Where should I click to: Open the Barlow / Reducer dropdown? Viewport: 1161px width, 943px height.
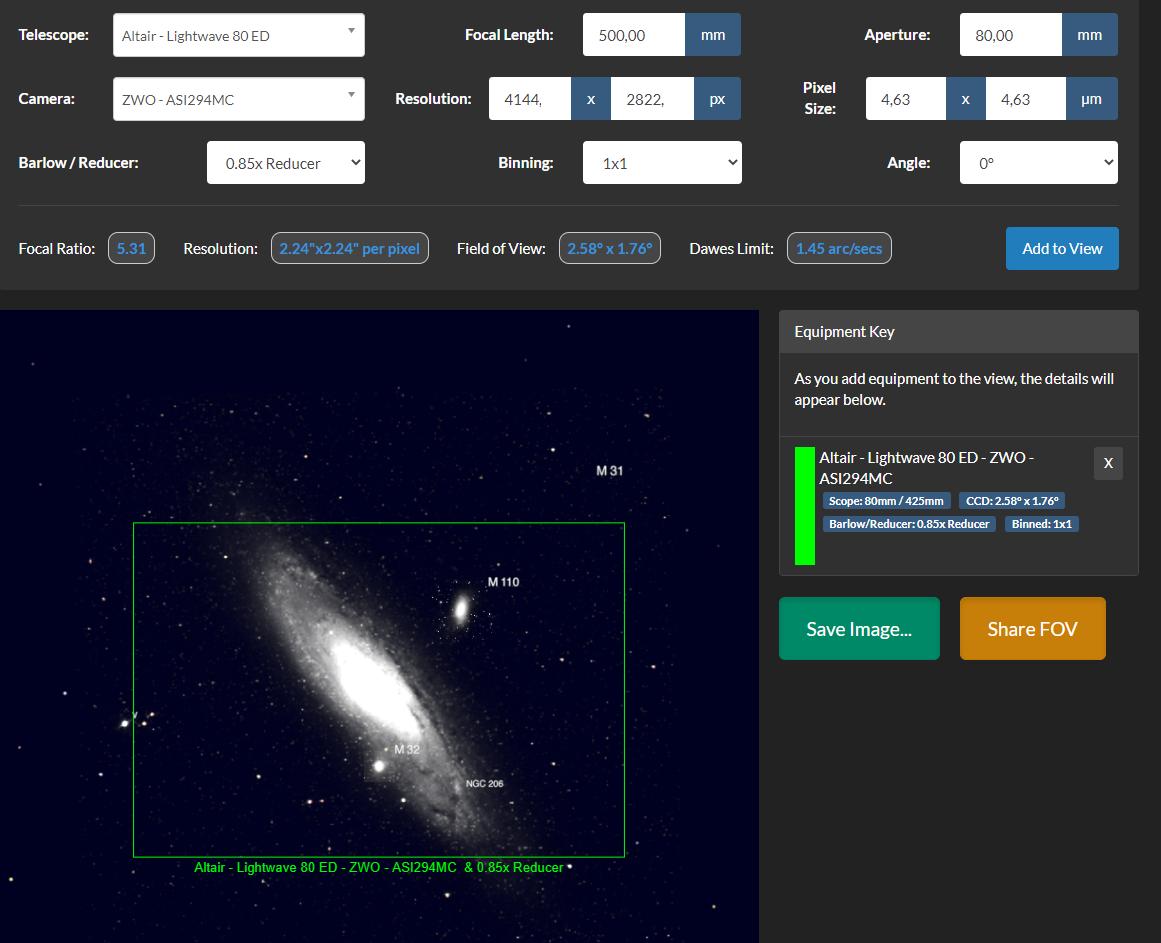click(x=286, y=163)
